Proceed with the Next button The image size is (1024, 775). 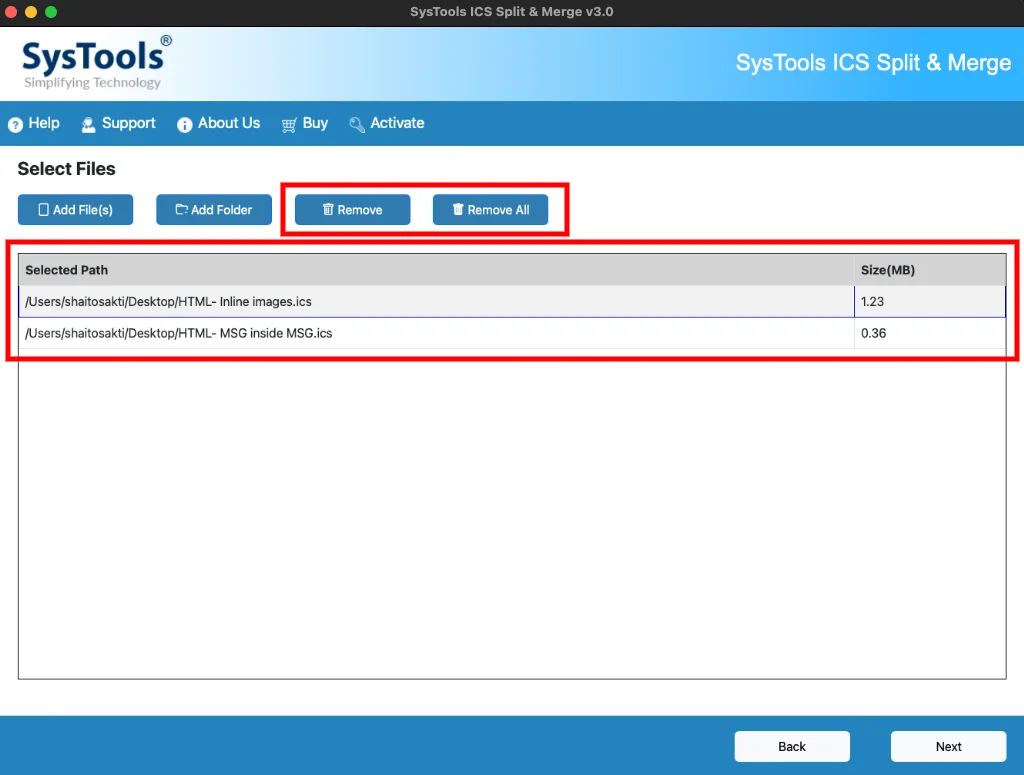click(948, 746)
